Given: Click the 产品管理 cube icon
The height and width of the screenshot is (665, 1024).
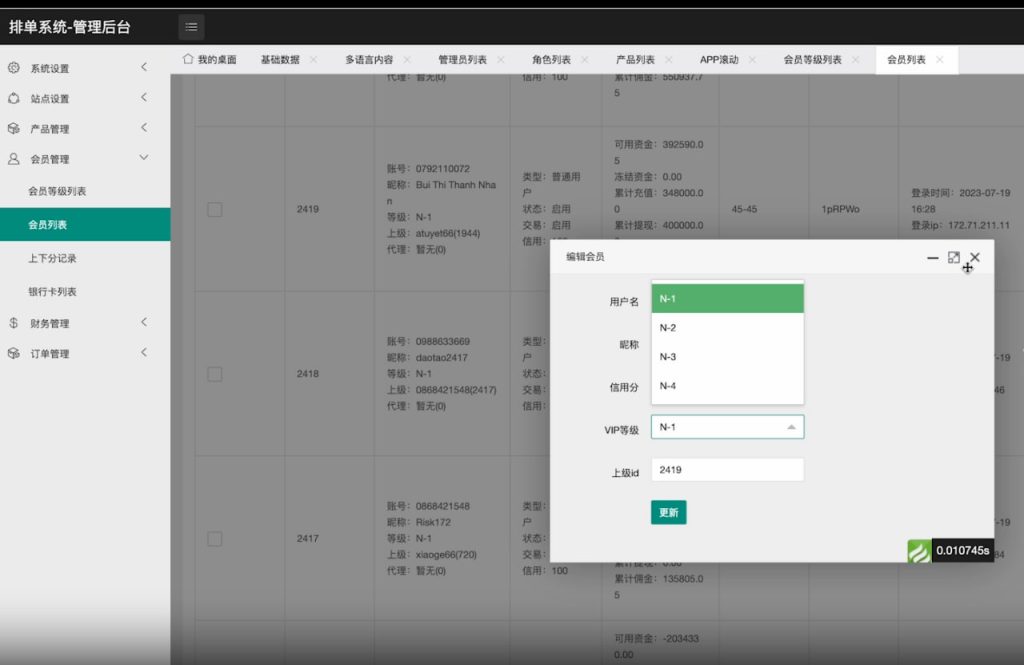Looking at the screenshot, I should [14, 128].
